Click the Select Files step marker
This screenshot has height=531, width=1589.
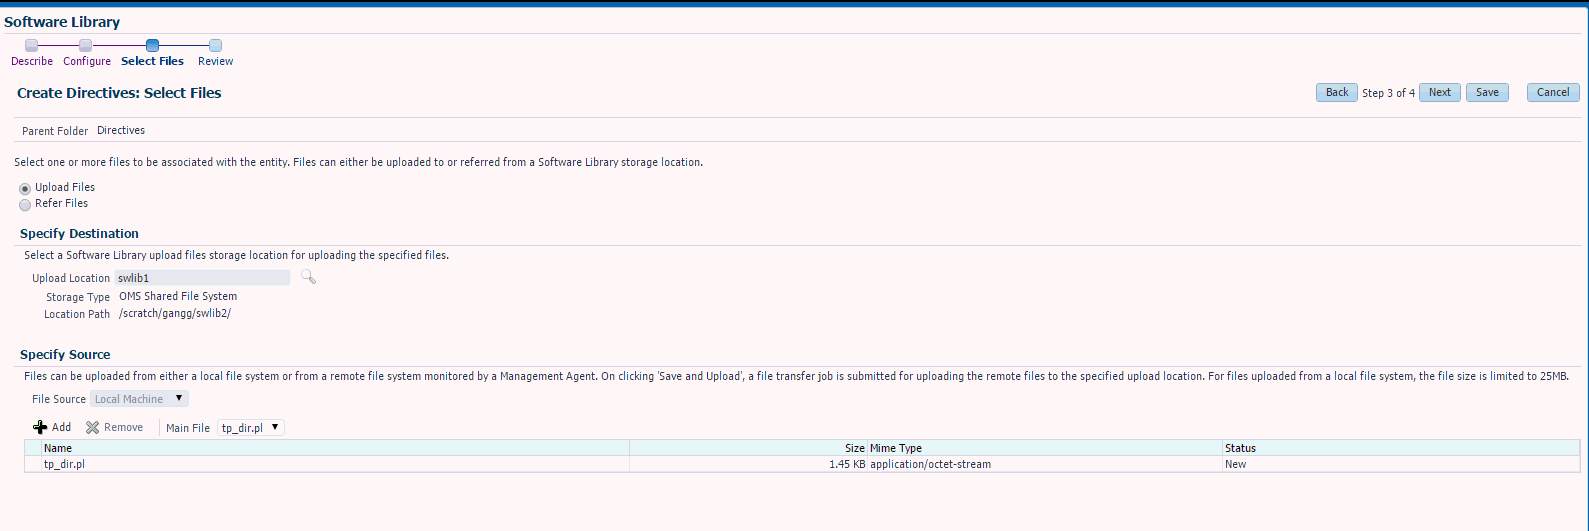pos(152,45)
